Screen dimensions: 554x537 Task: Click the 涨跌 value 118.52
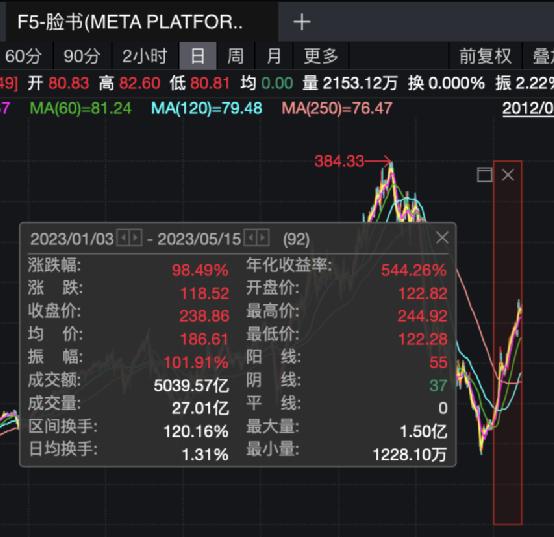click(205, 294)
